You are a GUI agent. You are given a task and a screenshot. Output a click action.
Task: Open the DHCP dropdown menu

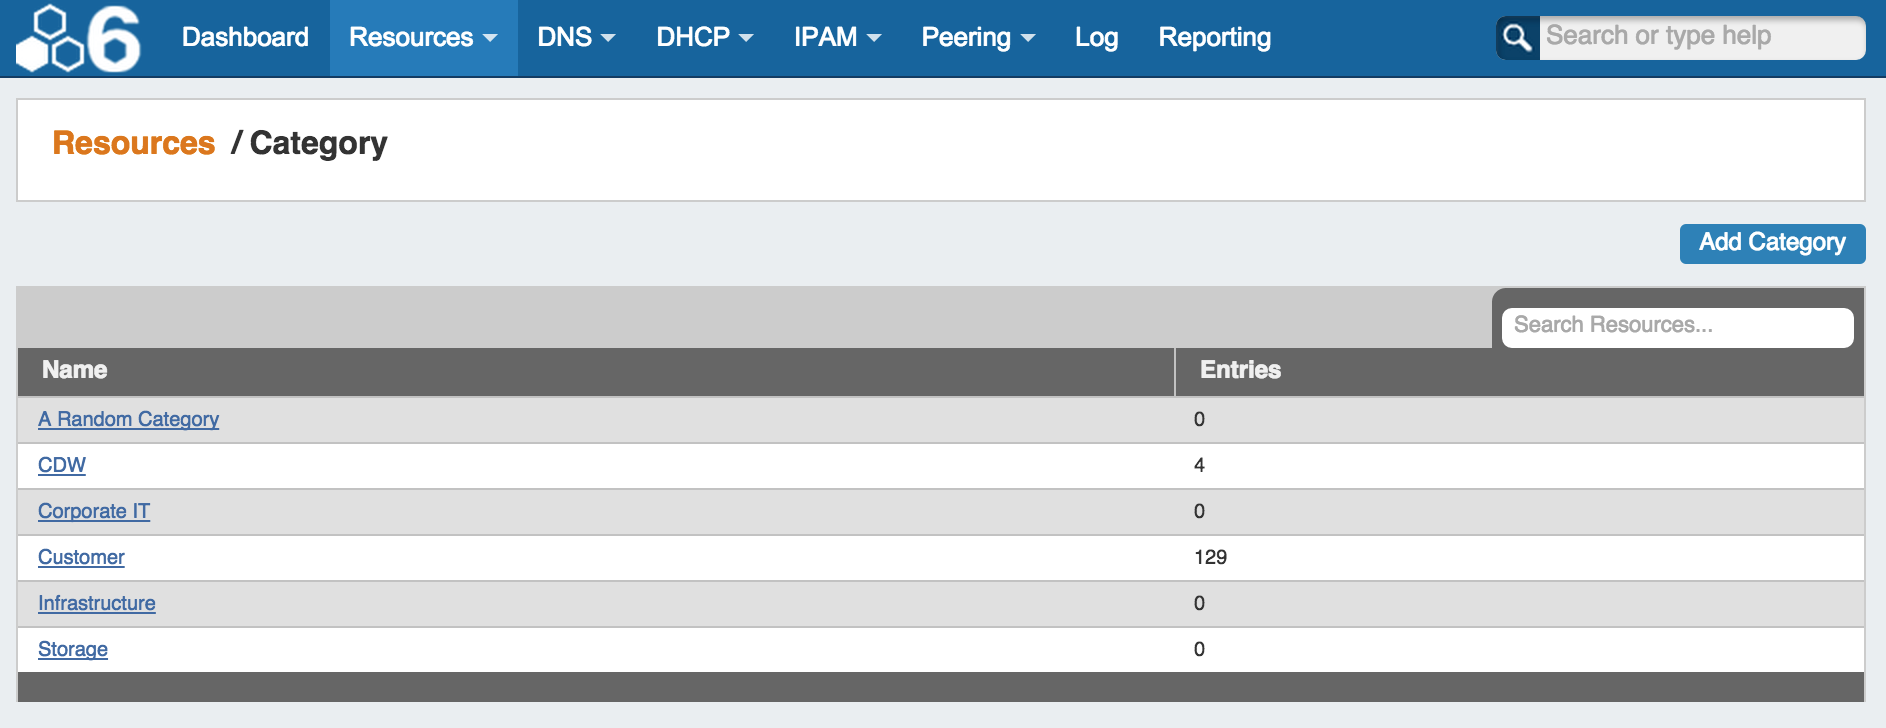pos(704,38)
